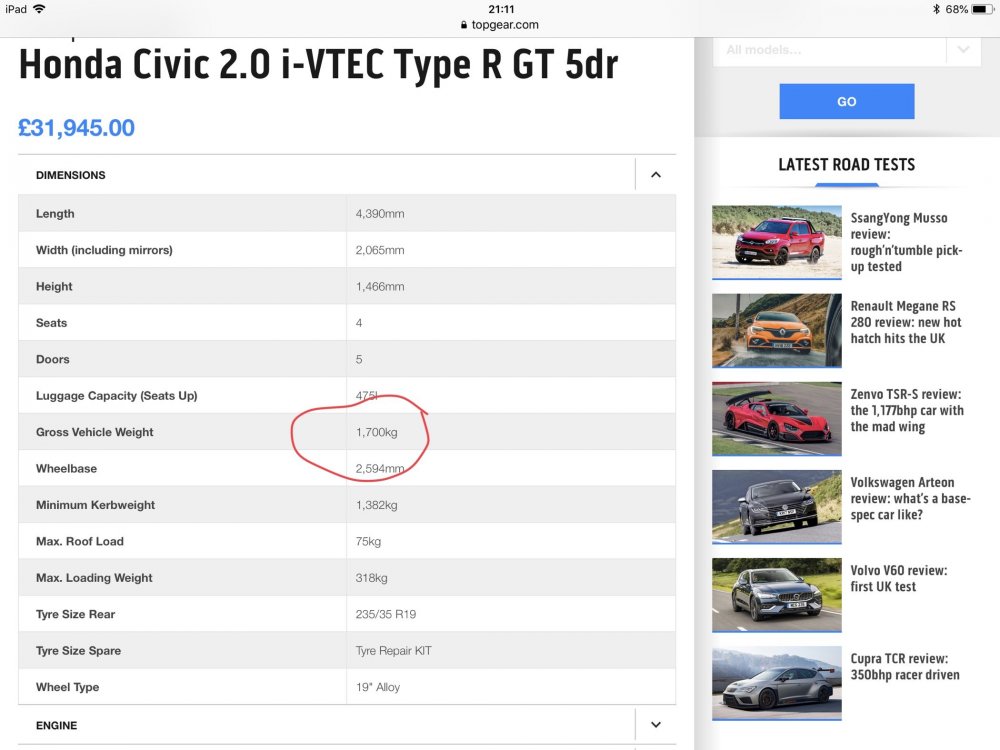Open the Renault Megane RS thumbnail
1000x750 pixels.
point(777,330)
